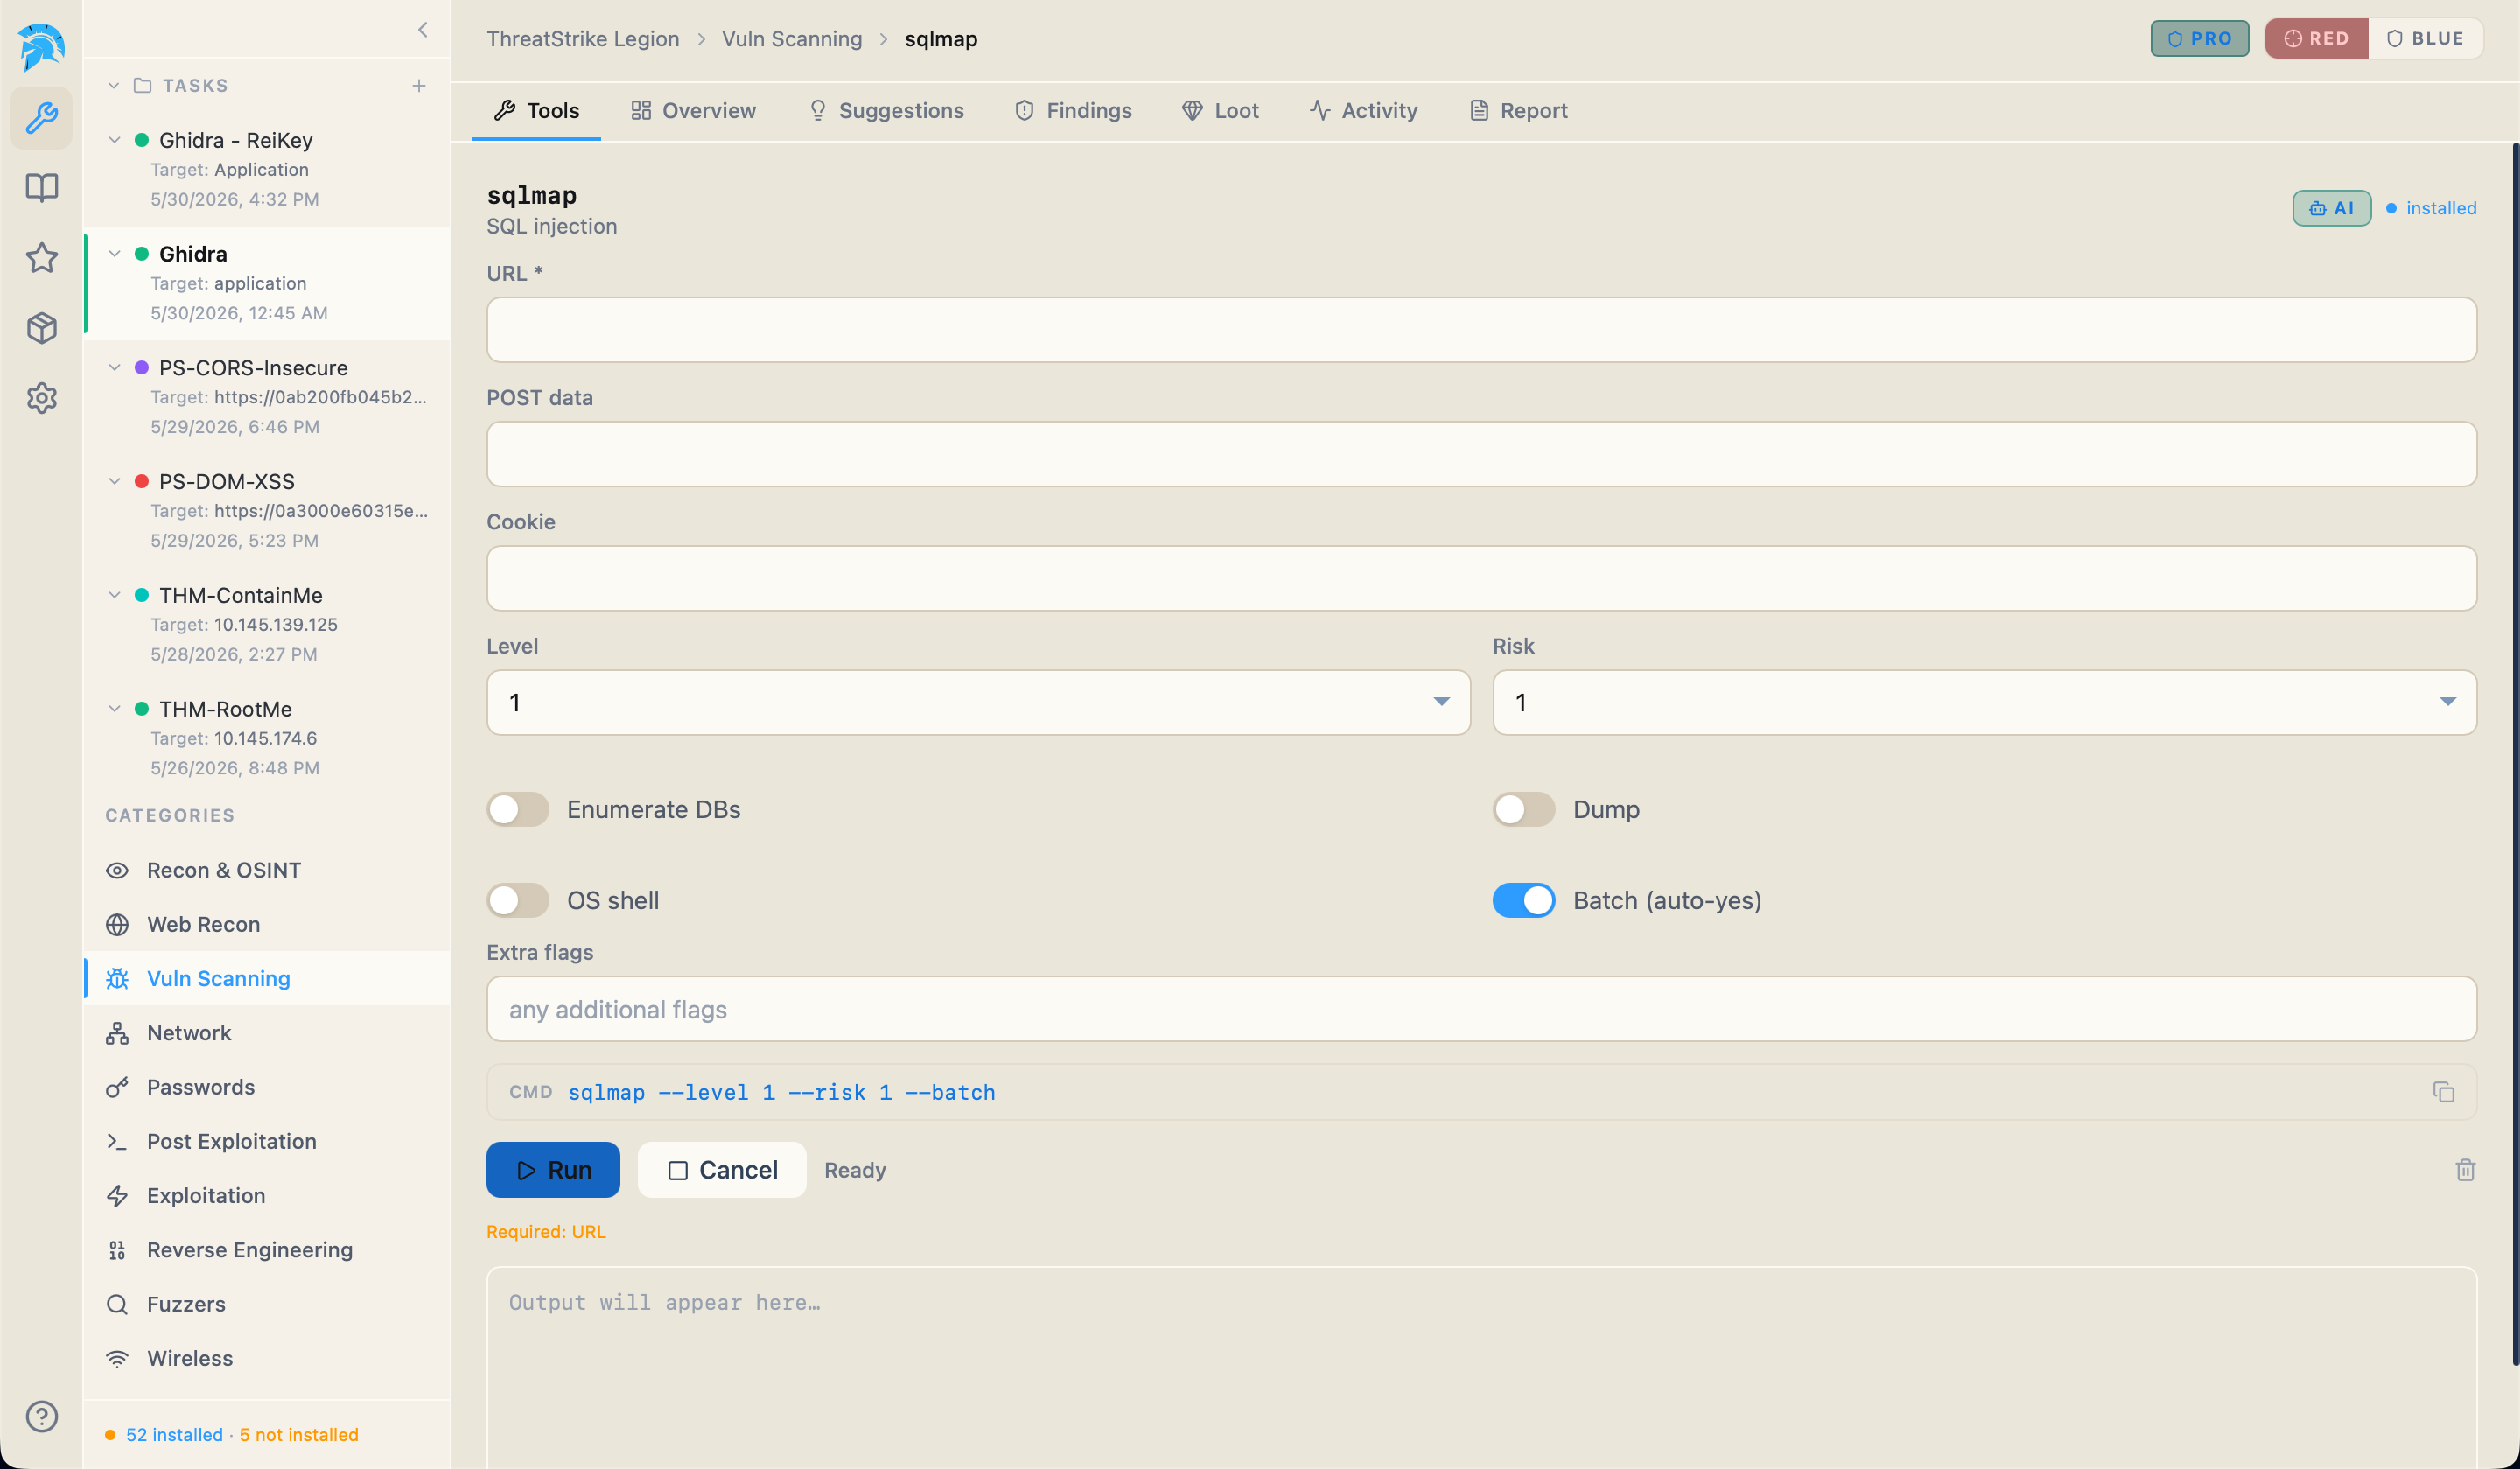Click the Run button
Image resolution: width=2520 pixels, height=1469 pixels.
(553, 1169)
